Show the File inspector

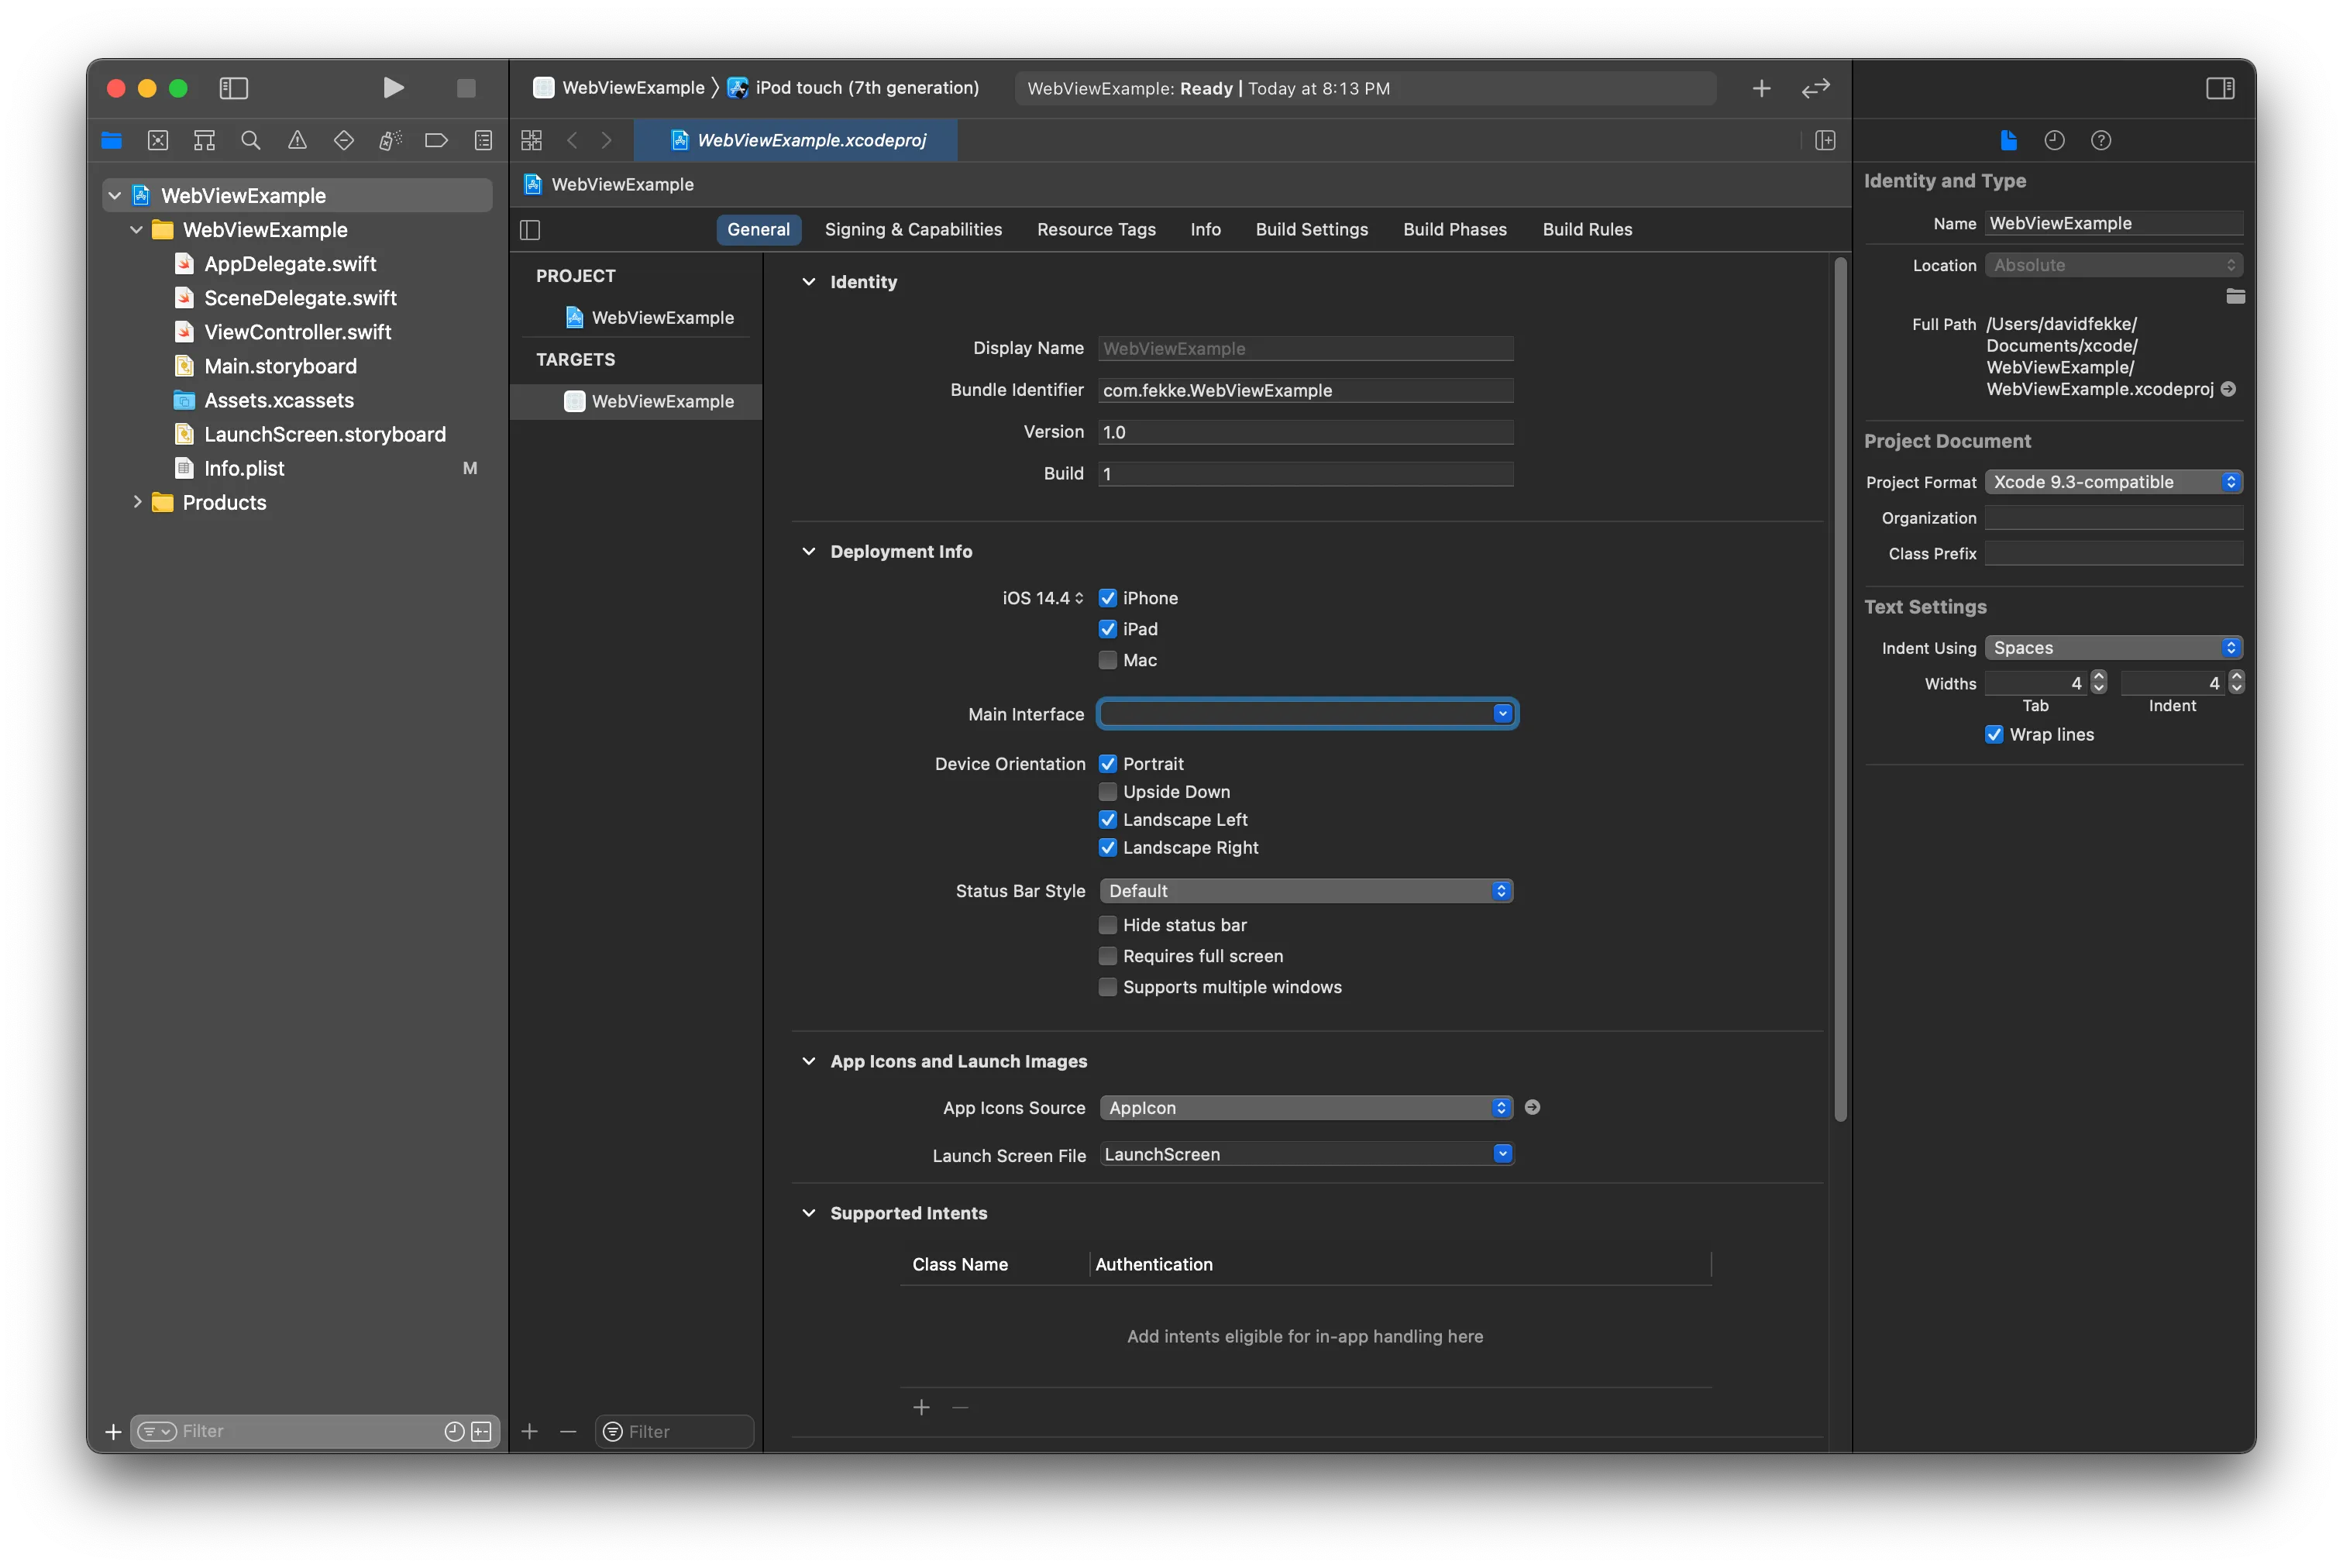tap(2008, 140)
